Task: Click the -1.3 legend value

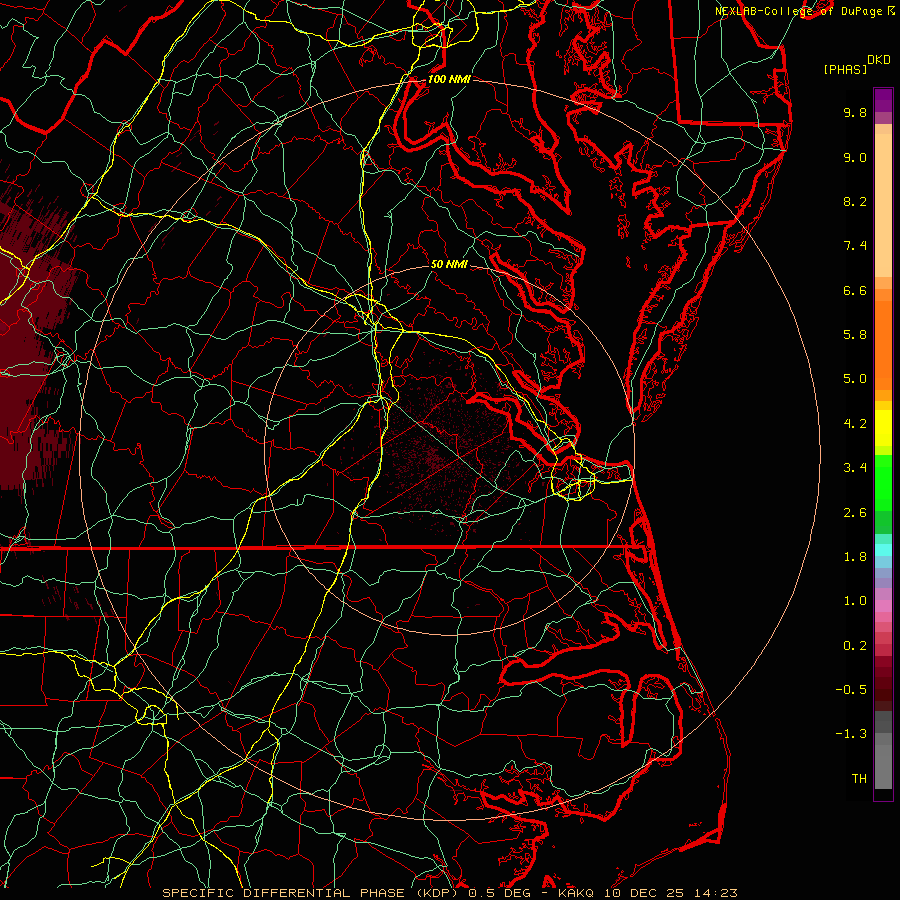Action: point(851,734)
